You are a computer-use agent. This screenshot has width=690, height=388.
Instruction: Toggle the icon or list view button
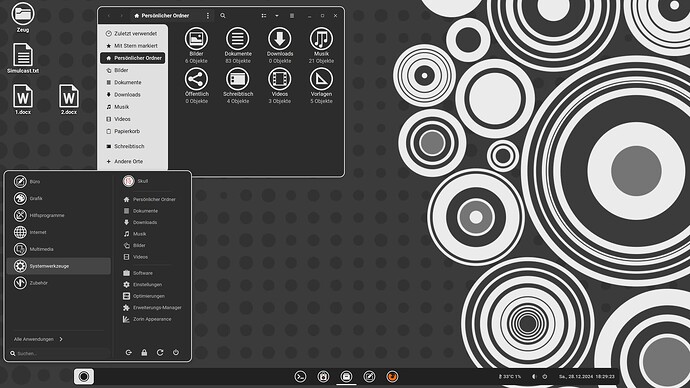coord(264,16)
